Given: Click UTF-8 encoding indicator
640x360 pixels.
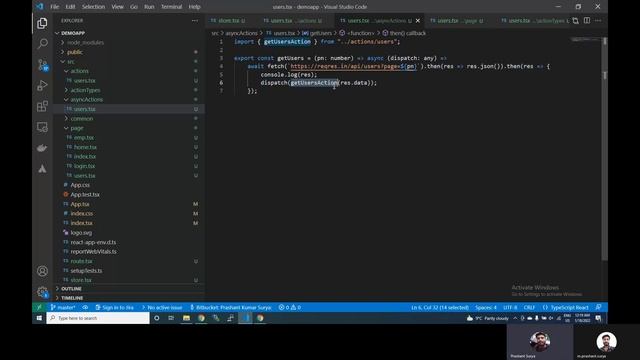Looking at the screenshot, I should tap(510, 307).
